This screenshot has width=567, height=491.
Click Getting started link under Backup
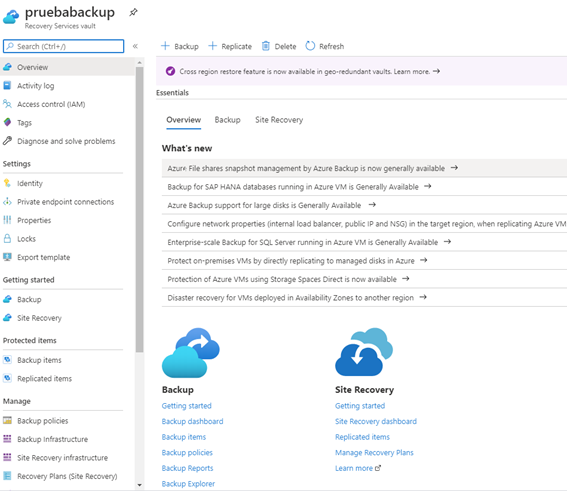click(x=187, y=406)
